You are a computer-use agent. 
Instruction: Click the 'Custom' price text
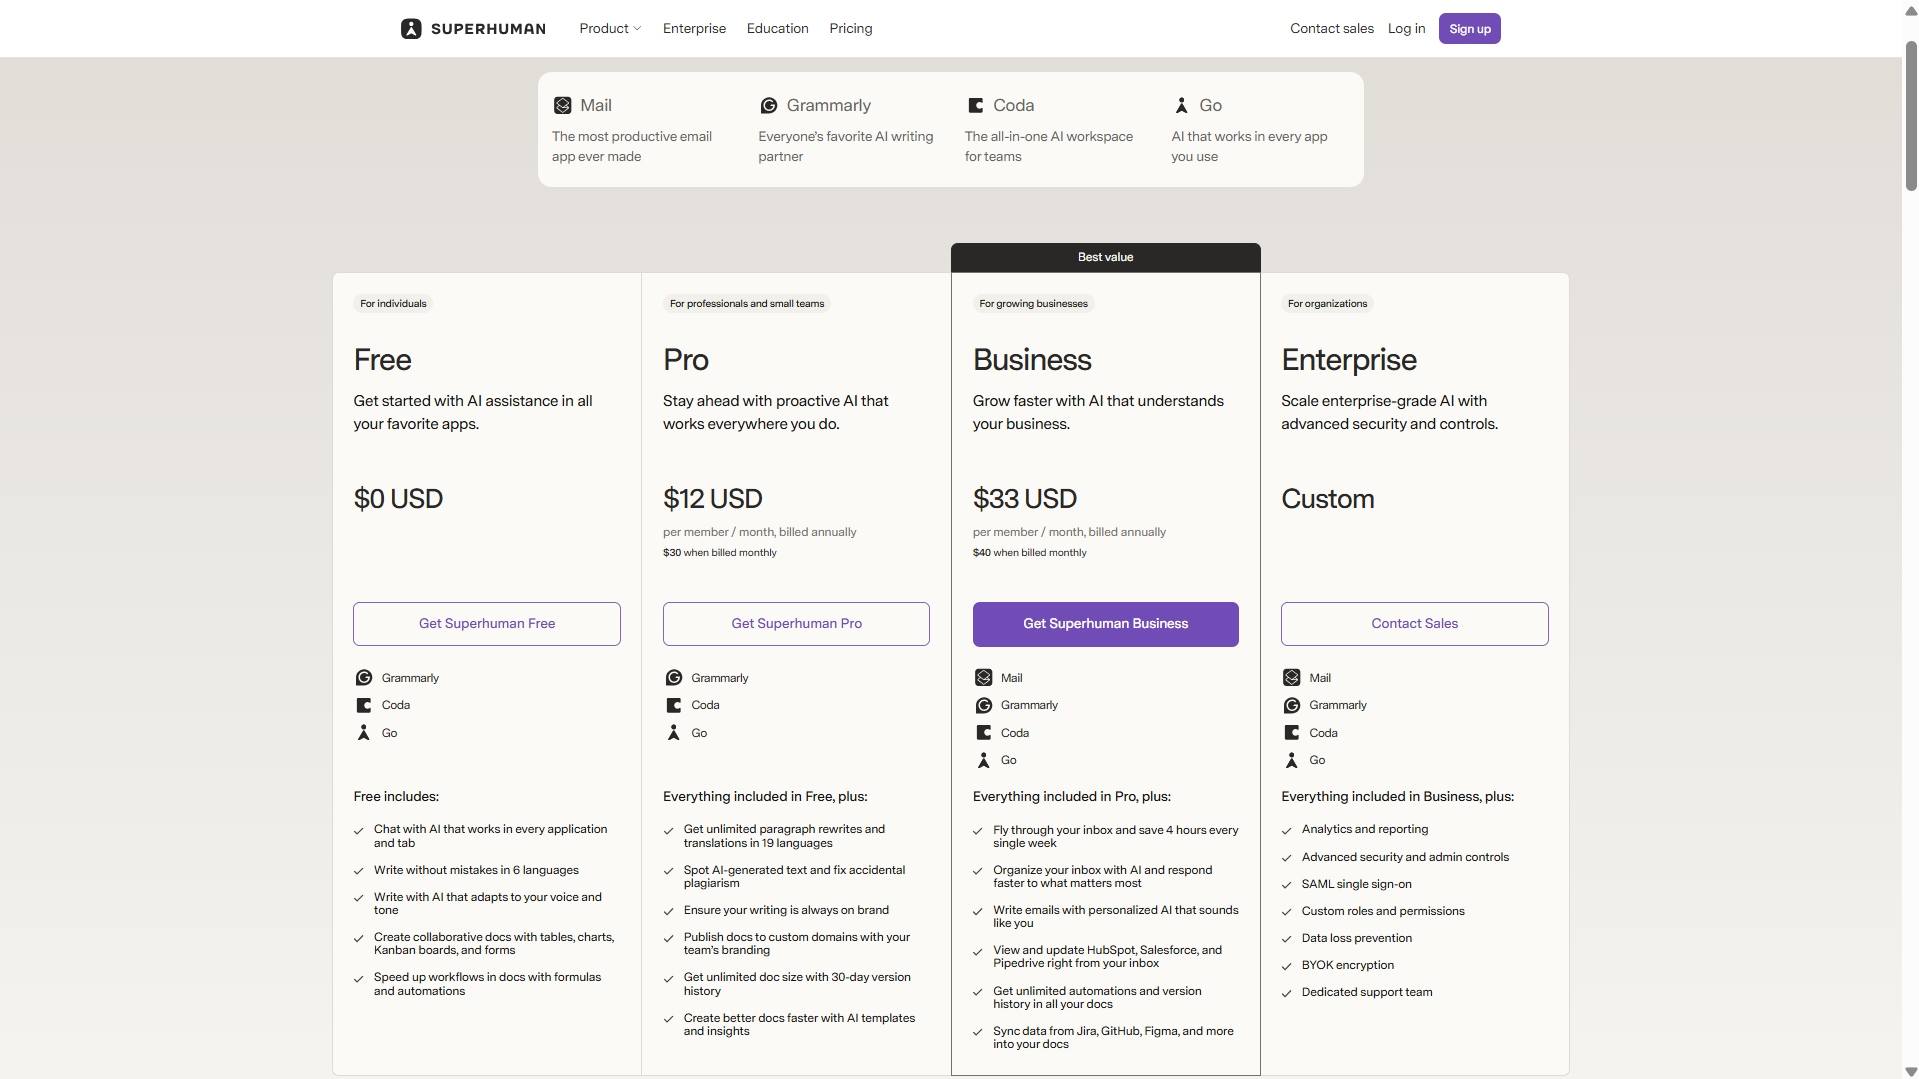point(1328,499)
